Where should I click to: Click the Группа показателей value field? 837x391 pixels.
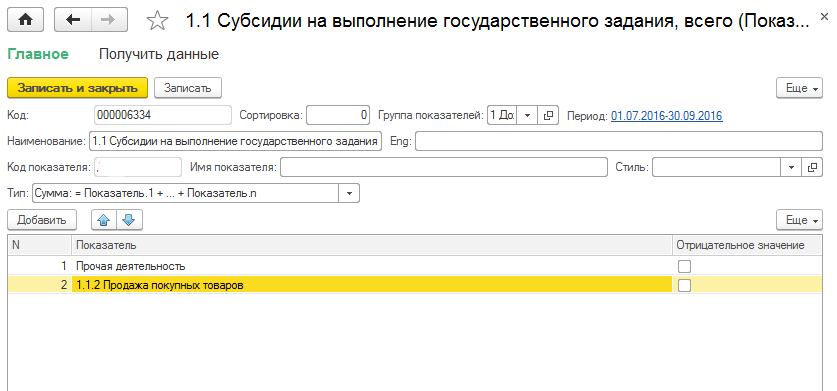(502, 115)
